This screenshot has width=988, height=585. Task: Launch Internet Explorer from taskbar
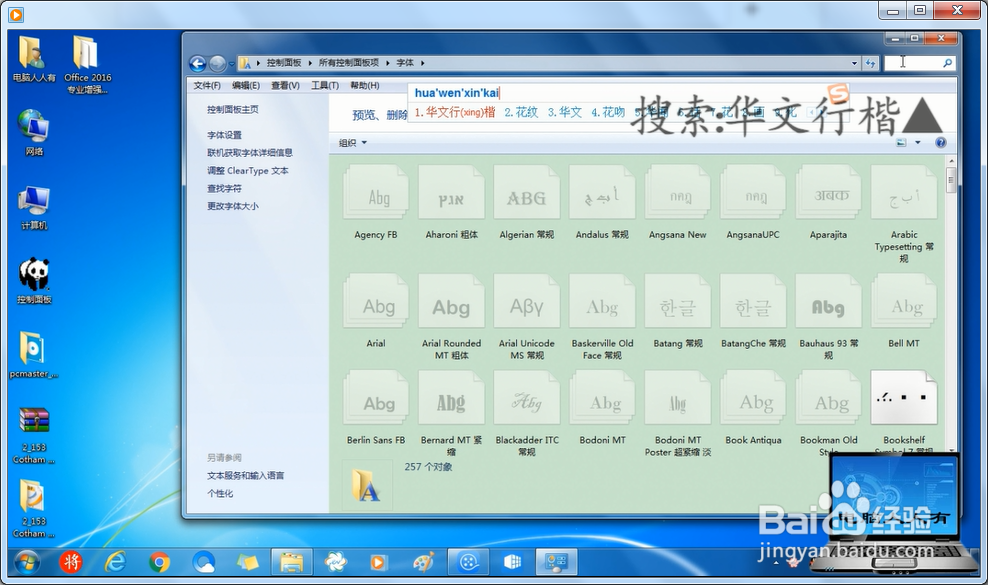(x=115, y=561)
